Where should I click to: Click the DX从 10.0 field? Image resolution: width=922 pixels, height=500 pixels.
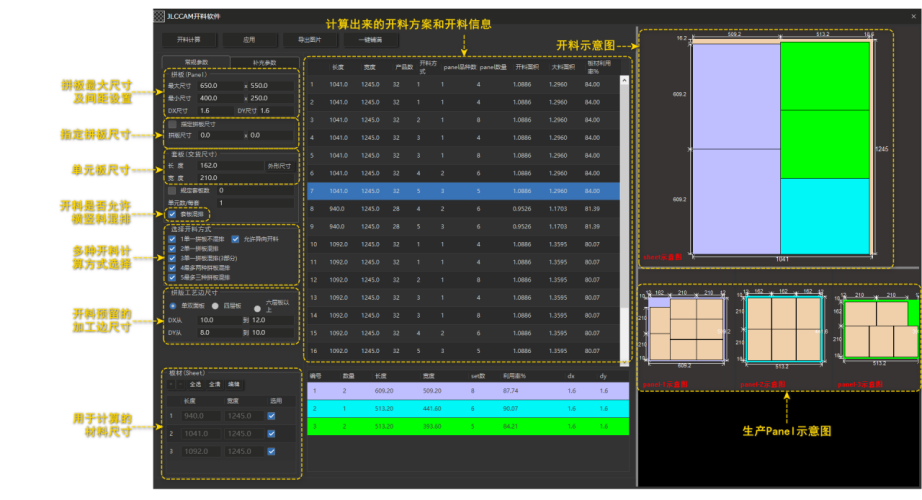tap(219, 321)
